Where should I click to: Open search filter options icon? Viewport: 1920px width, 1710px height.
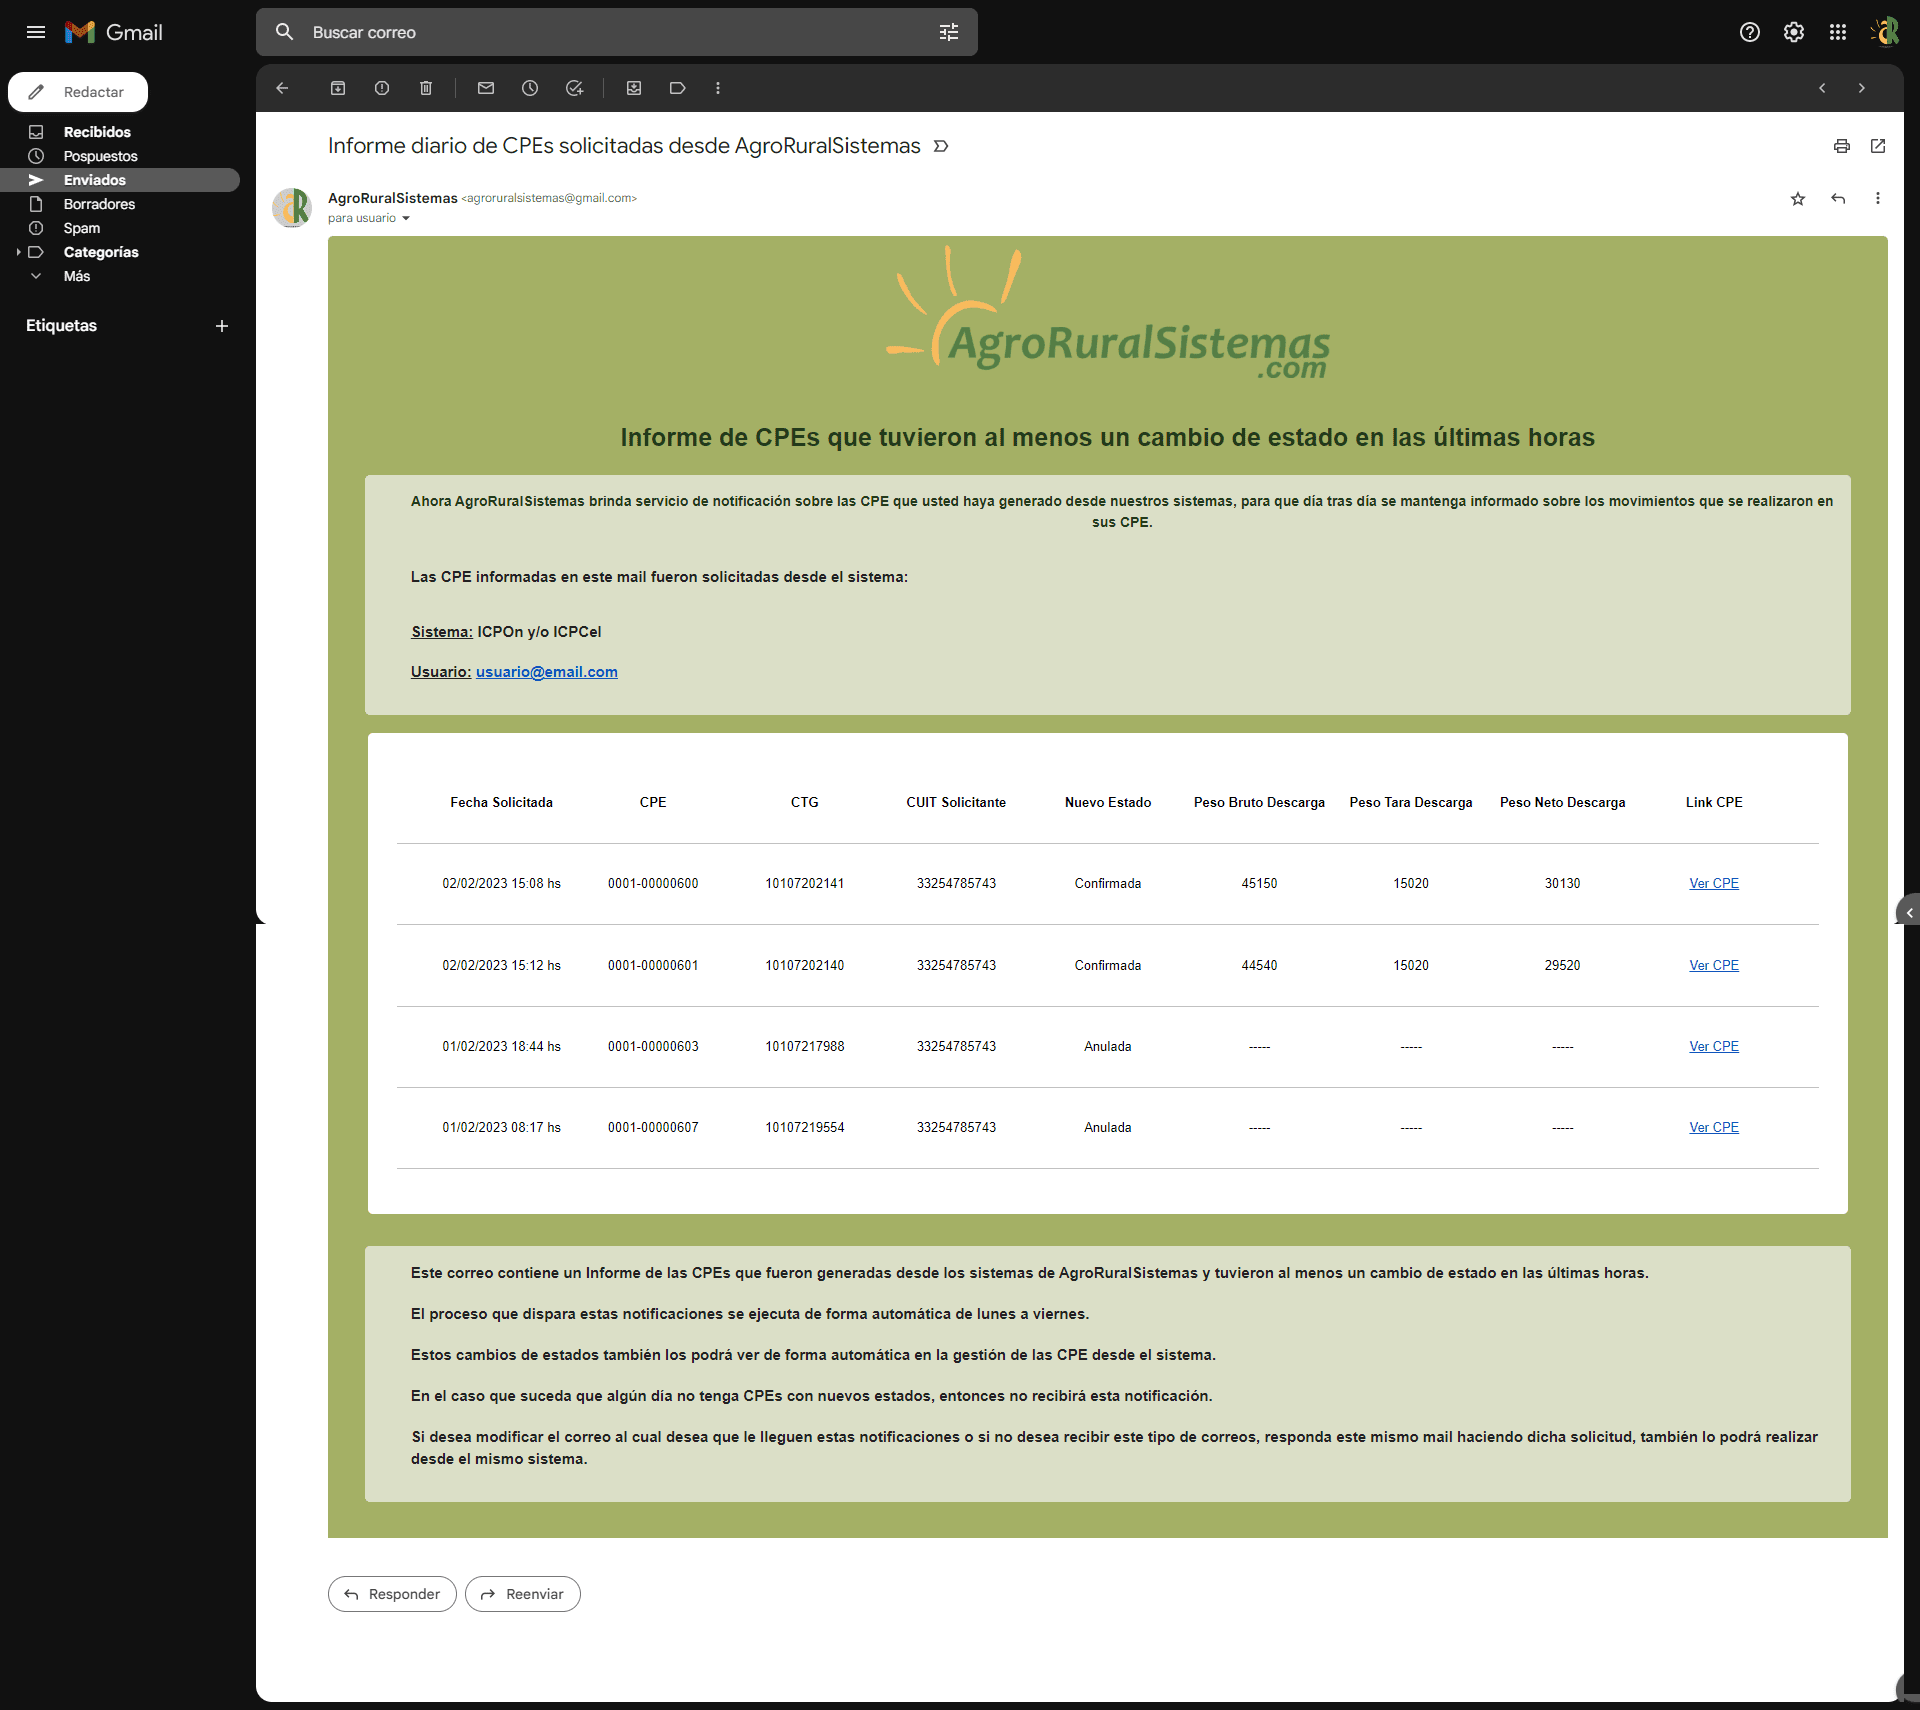pyautogui.click(x=949, y=32)
